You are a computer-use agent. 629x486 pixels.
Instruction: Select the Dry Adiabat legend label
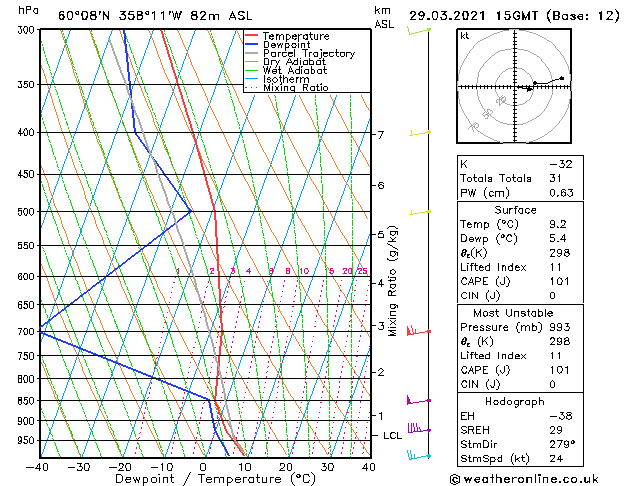(x=294, y=62)
